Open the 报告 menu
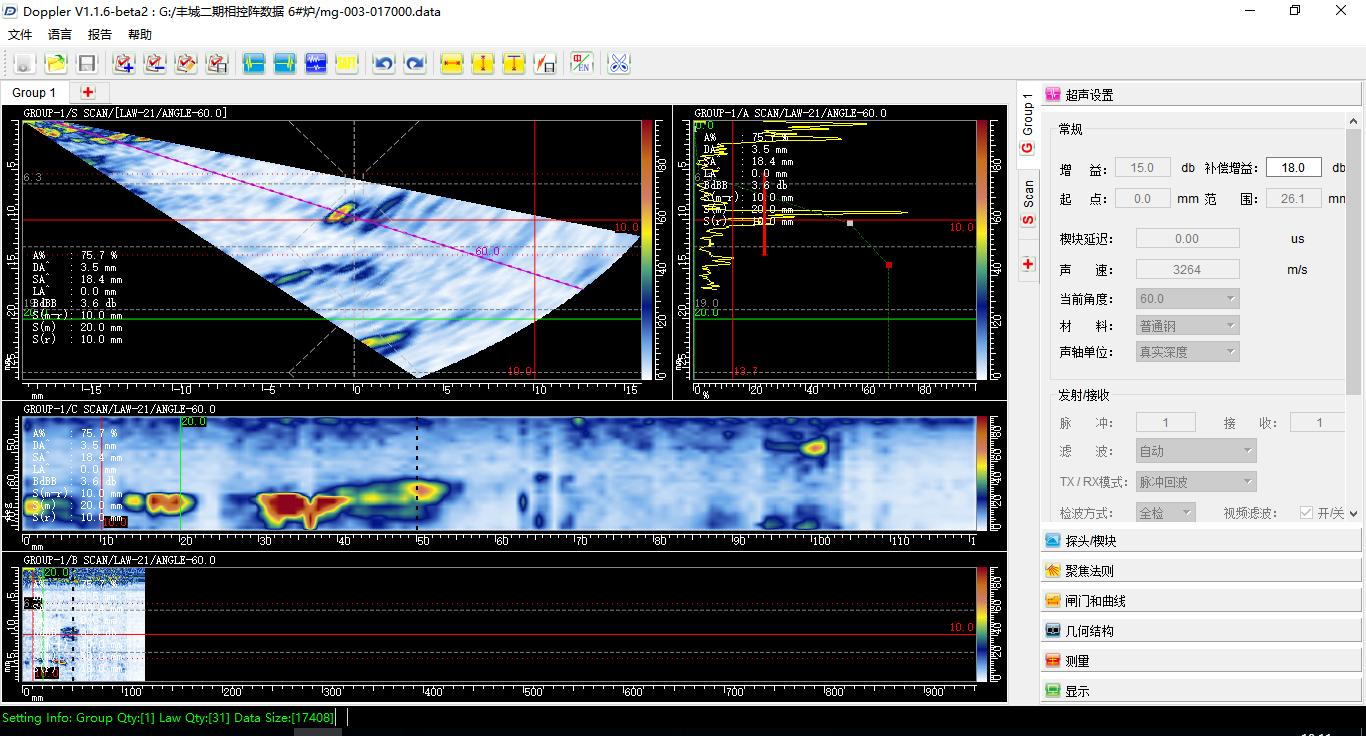Screen dimensions: 1366x736 pyautogui.click(x=100, y=35)
